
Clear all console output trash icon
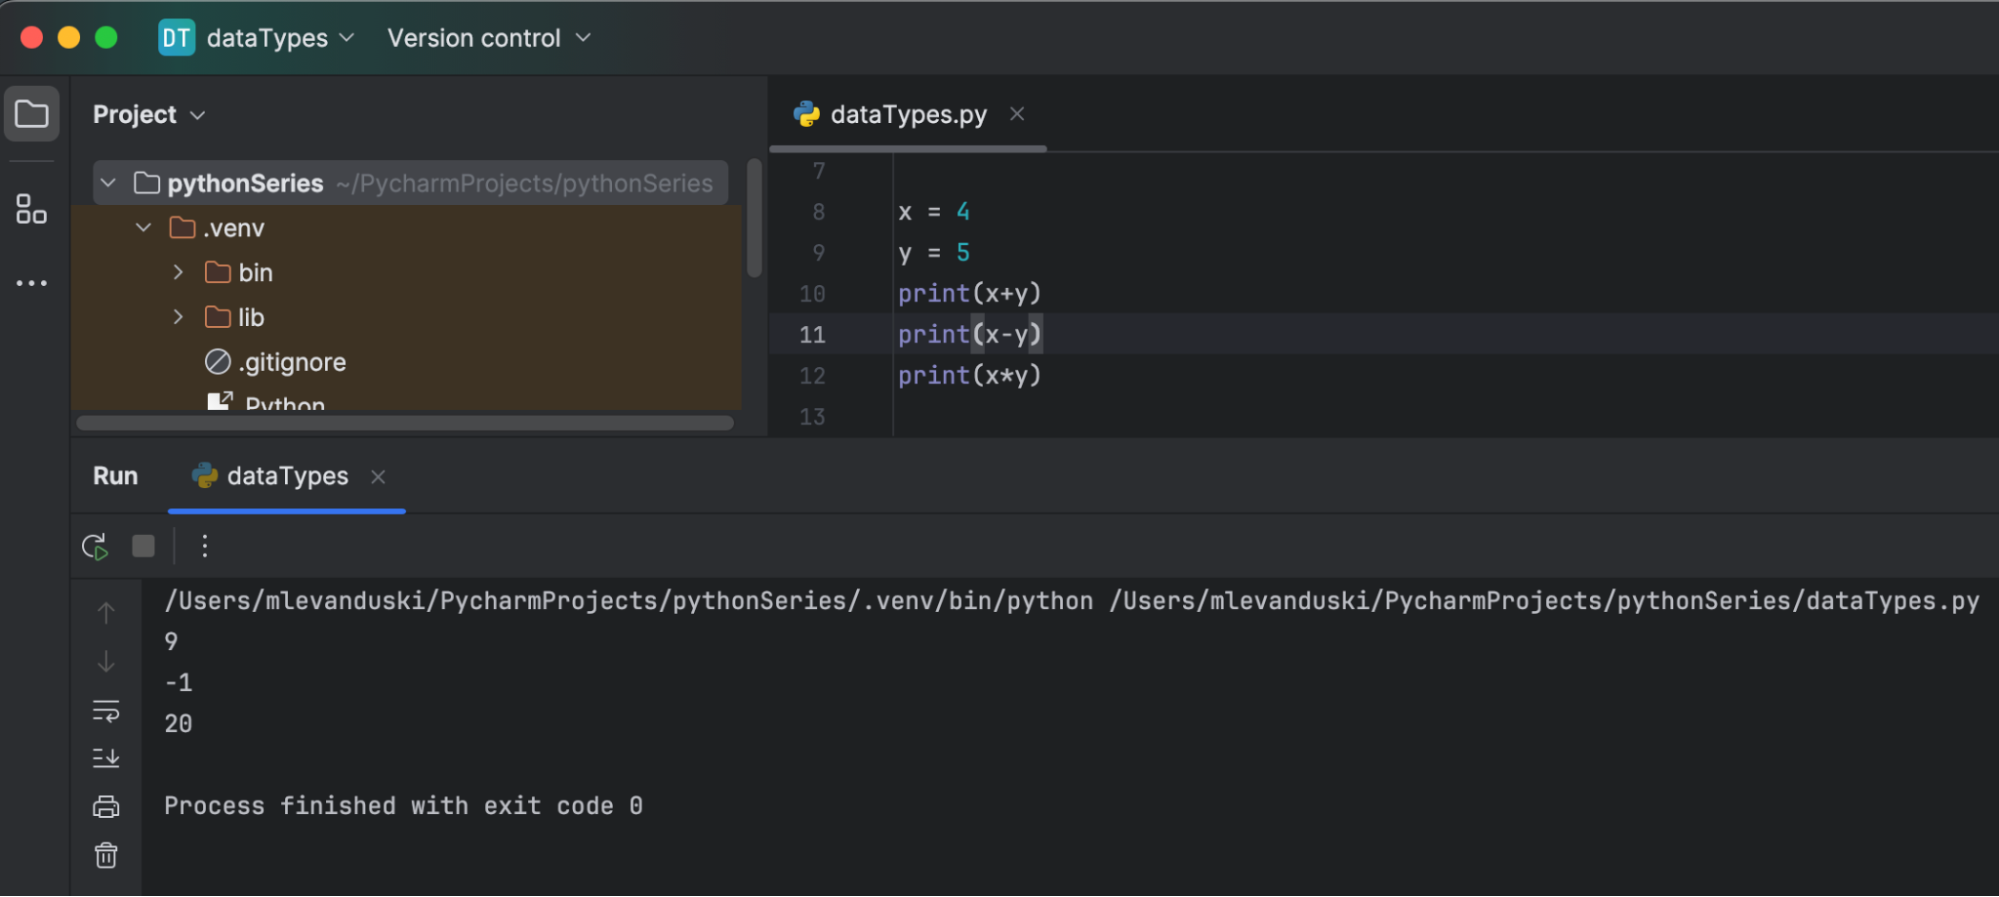tap(106, 855)
